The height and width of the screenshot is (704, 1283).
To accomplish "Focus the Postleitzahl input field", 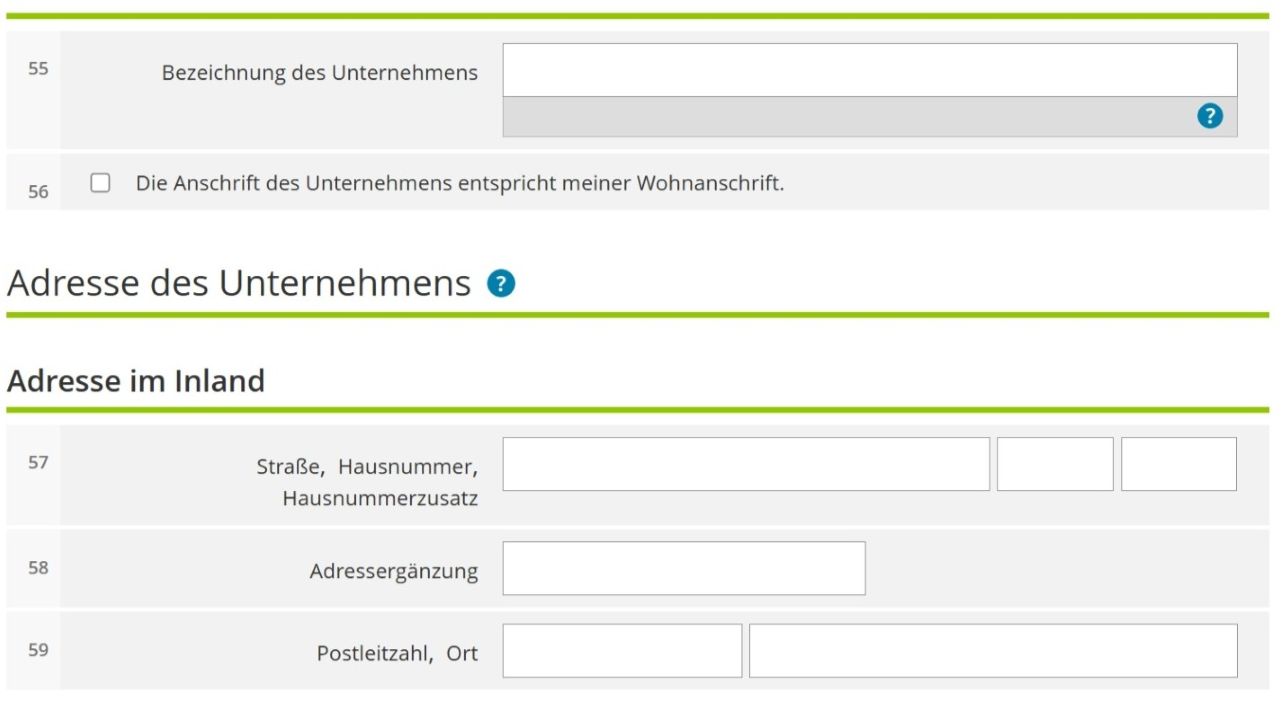I will click(x=622, y=651).
